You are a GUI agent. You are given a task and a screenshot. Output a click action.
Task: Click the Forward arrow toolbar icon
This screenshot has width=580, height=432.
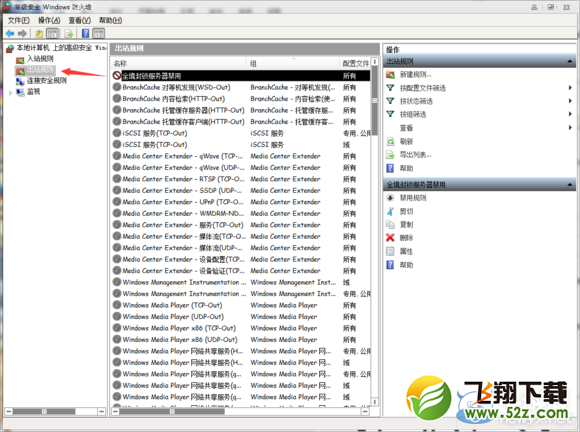23,34
